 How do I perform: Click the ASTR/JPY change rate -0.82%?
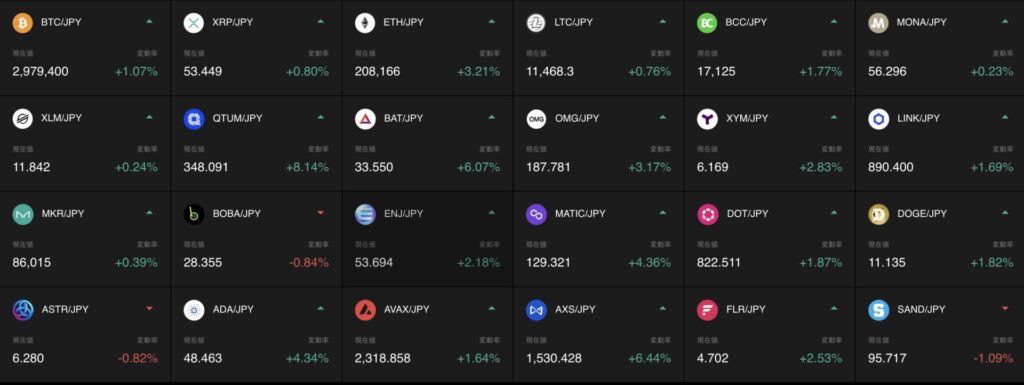click(x=138, y=358)
